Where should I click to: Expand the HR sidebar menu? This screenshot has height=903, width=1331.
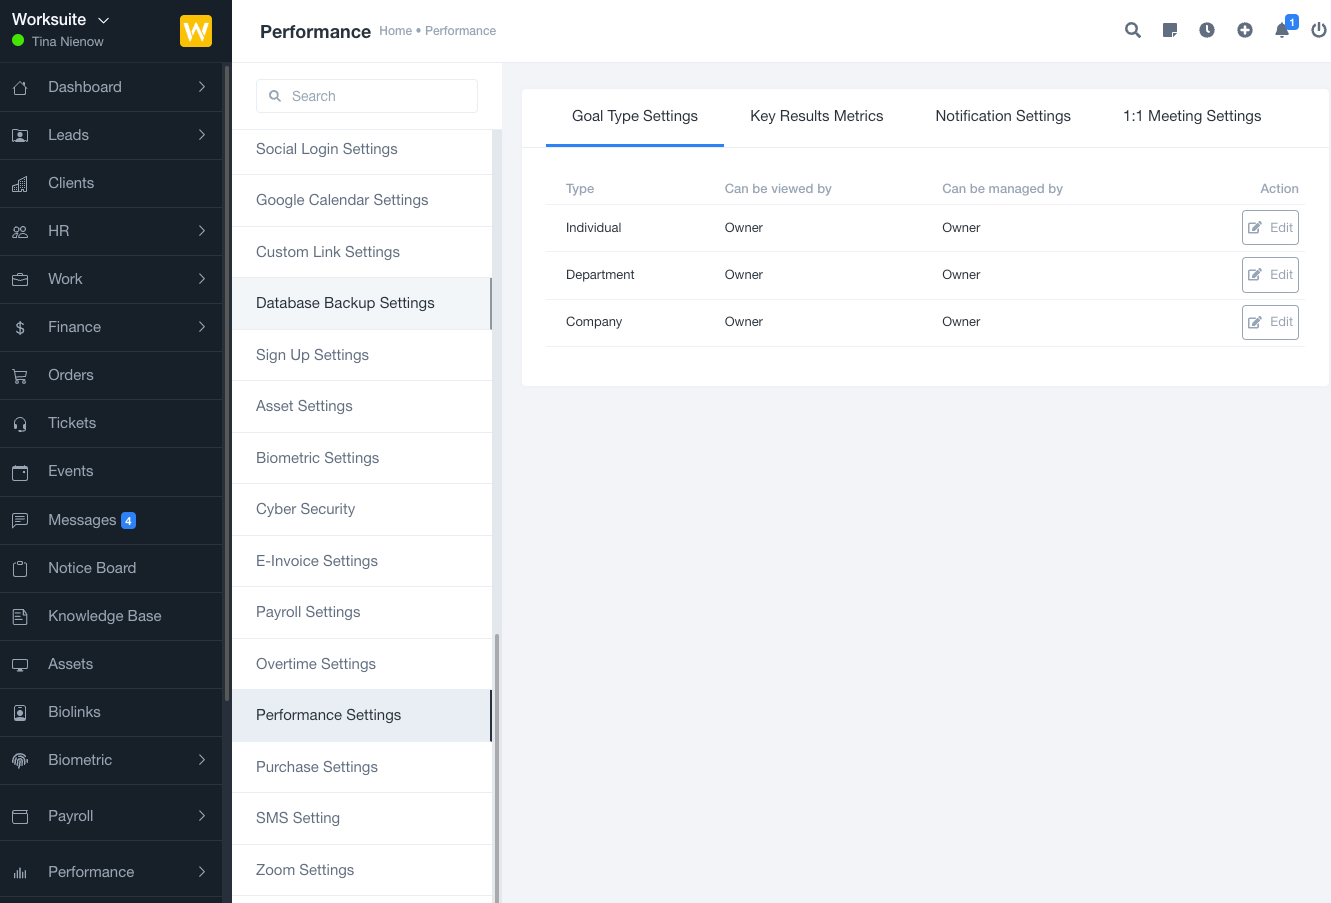tap(201, 231)
